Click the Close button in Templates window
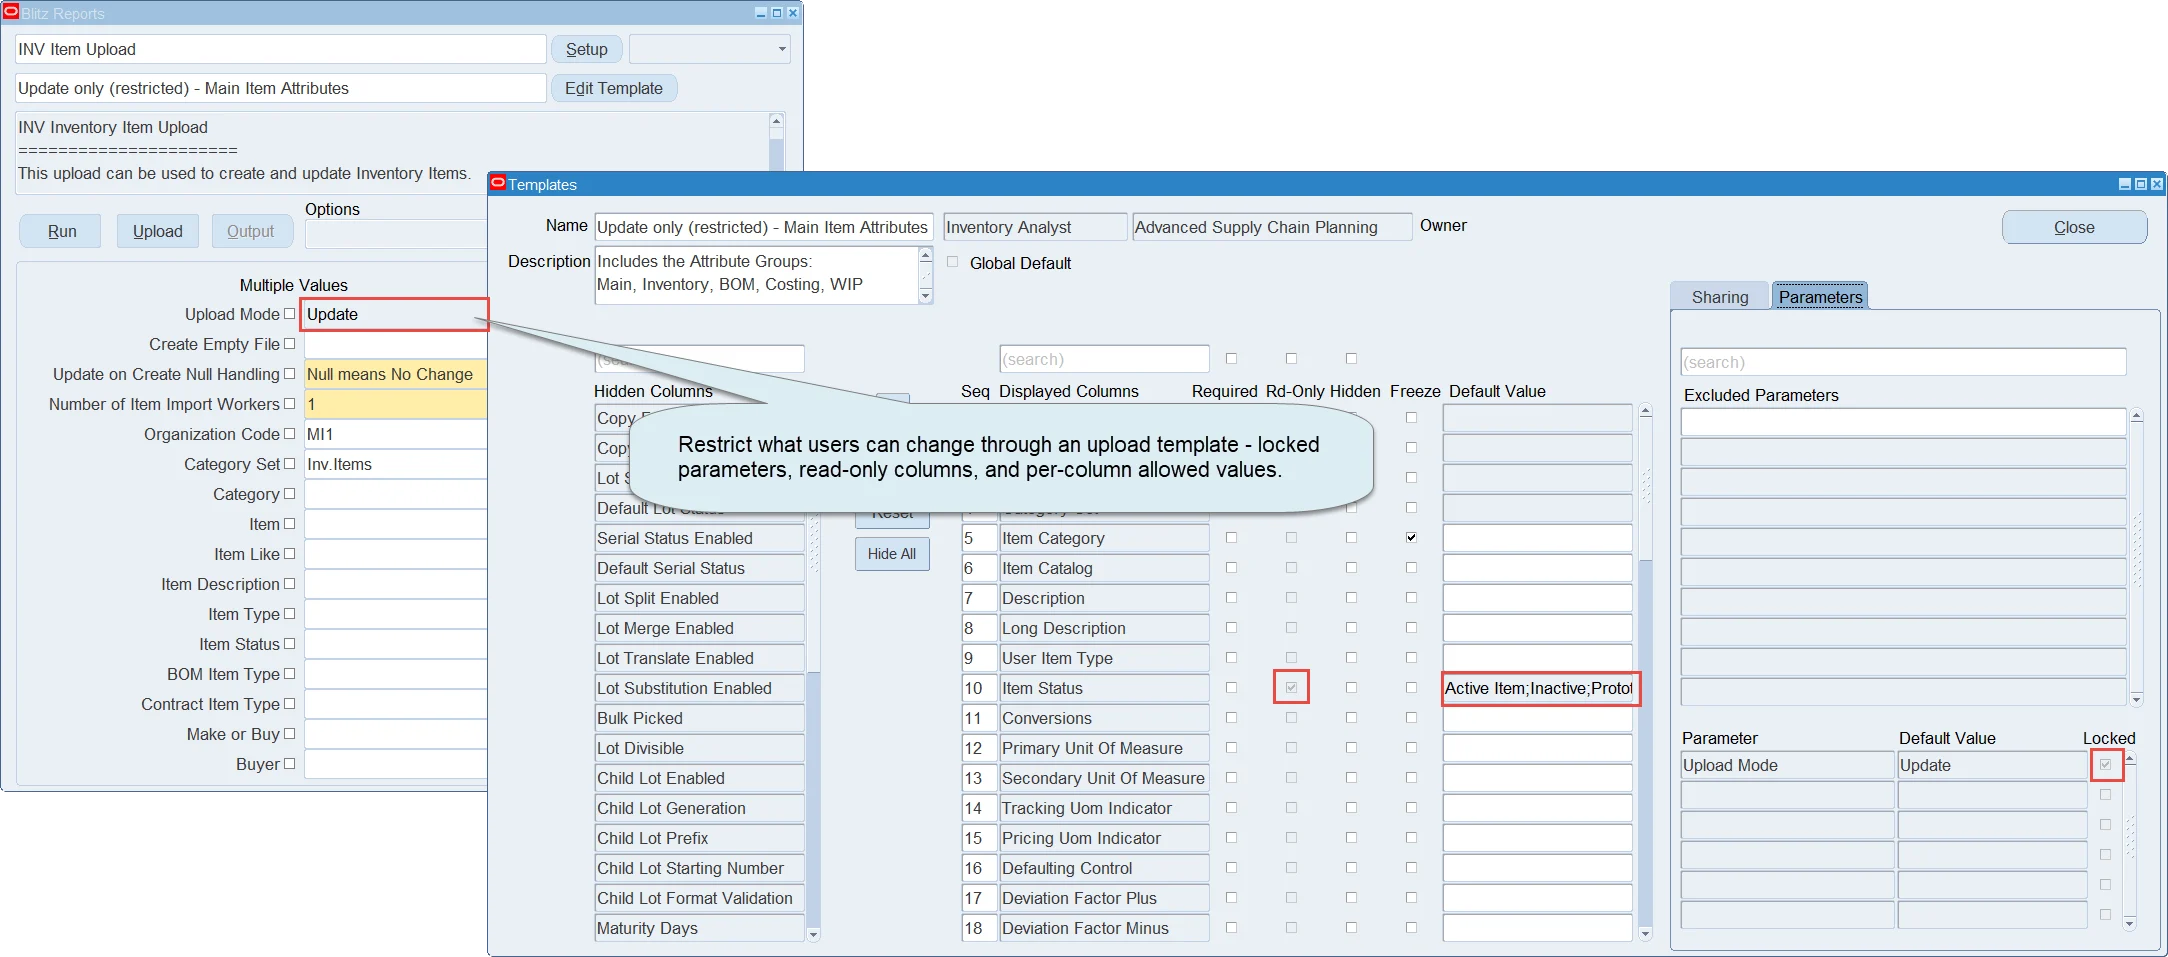This screenshot has height=957, width=2168. pyautogui.click(x=2074, y=227)
